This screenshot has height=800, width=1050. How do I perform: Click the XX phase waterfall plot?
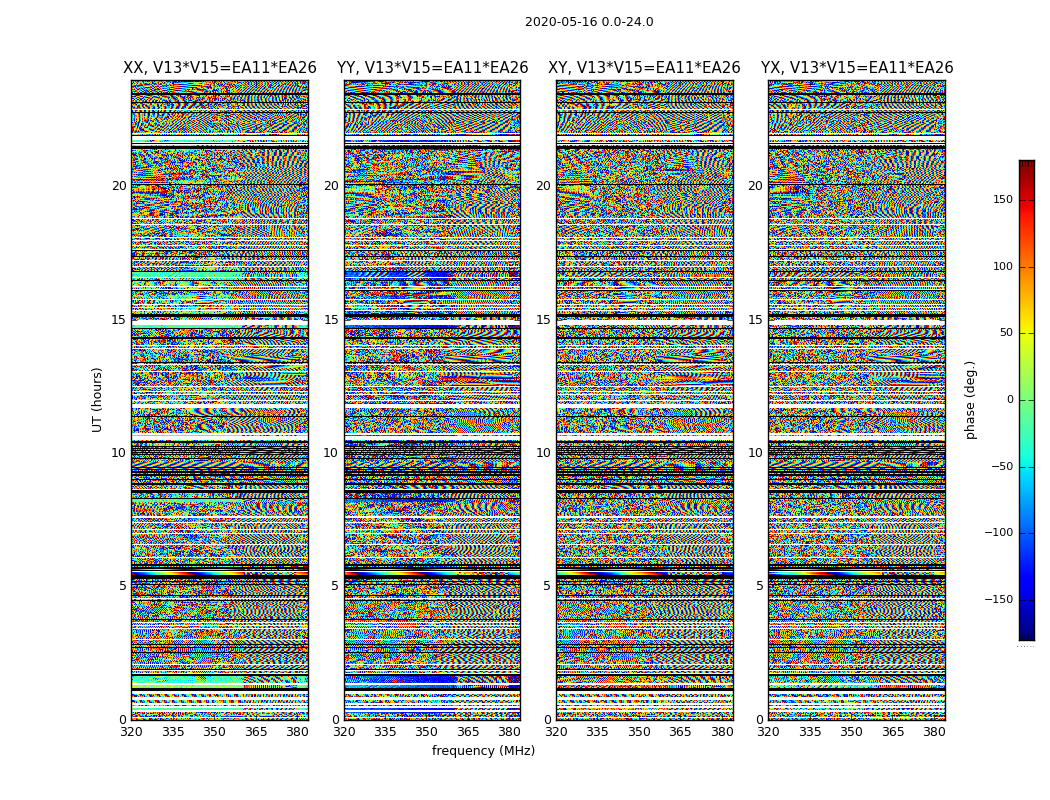point(220,400)
